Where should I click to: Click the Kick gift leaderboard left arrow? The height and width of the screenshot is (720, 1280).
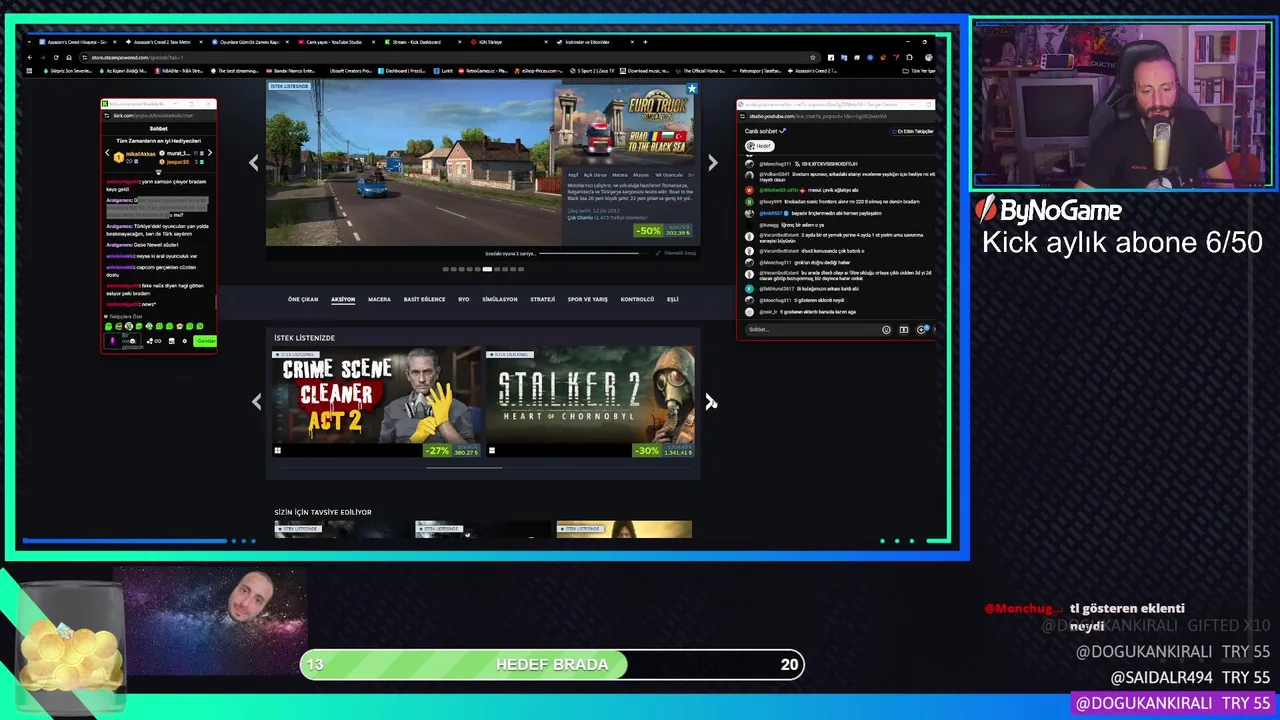click(107, 153)
